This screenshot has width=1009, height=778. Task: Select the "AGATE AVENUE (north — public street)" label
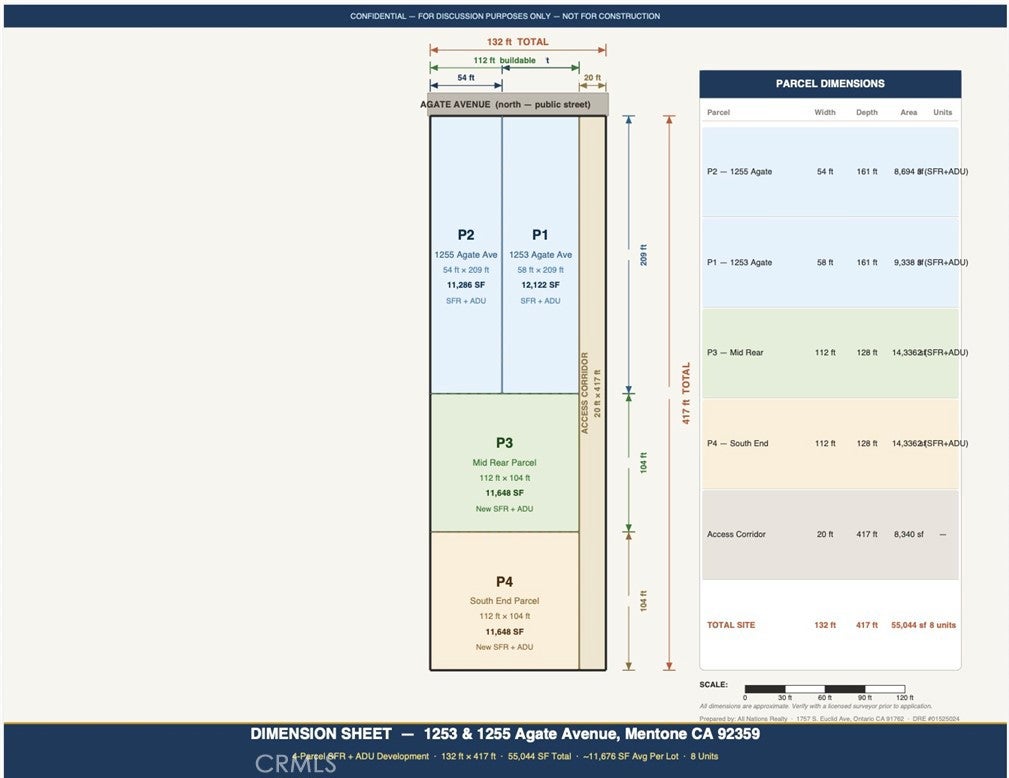click(x=505, y=104)
